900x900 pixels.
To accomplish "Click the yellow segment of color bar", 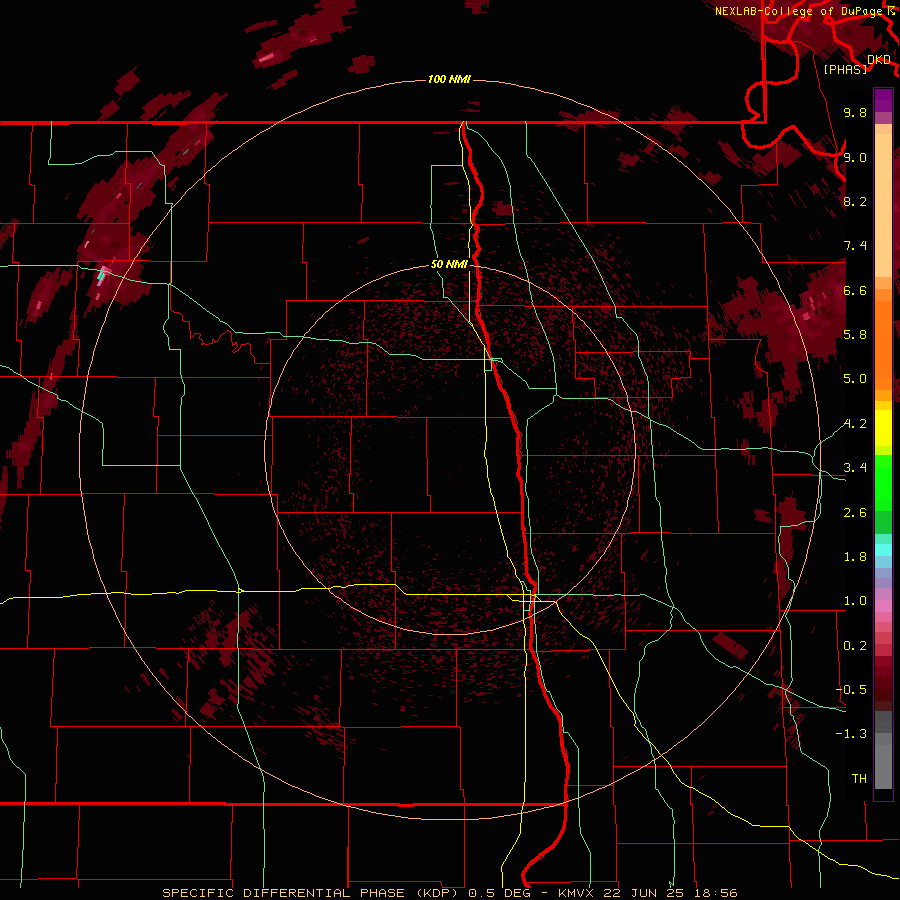I will tap(883, 428).
